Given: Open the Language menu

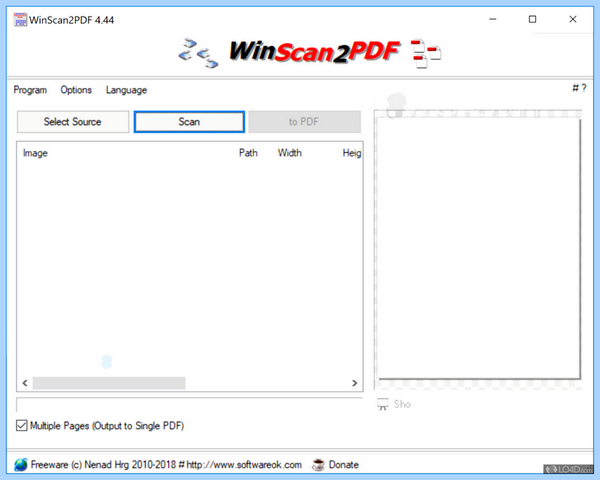Looking at the screenshot, I should click(x=126, y=90).
